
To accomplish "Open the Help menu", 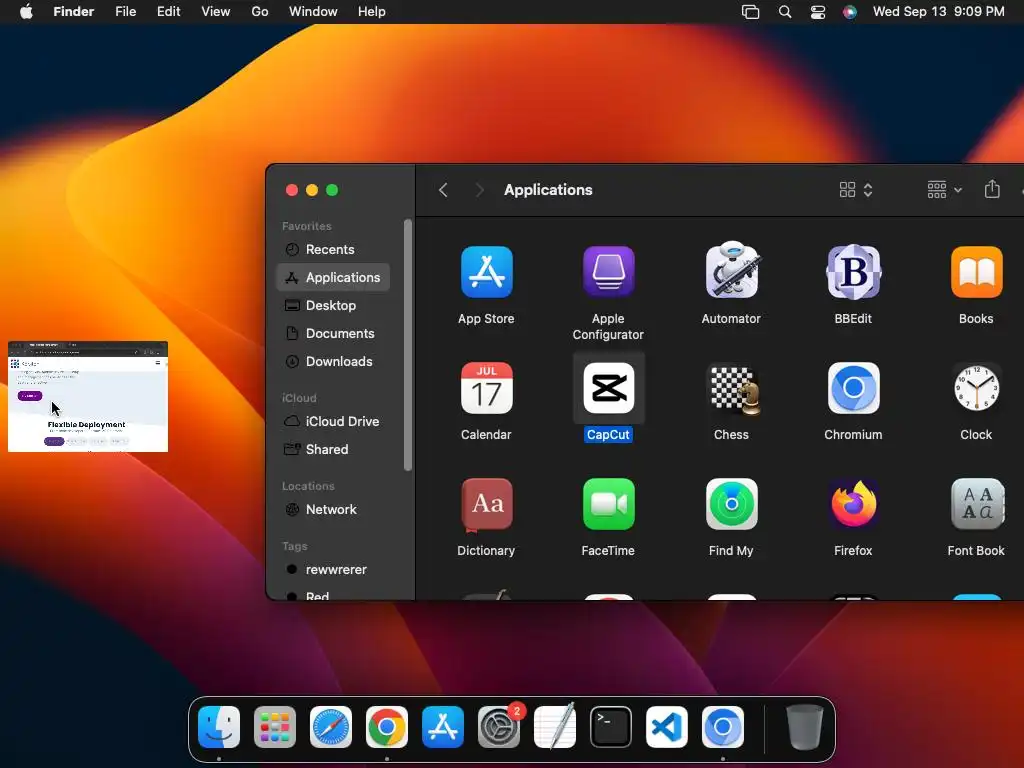I will click(x=372, y=12).
